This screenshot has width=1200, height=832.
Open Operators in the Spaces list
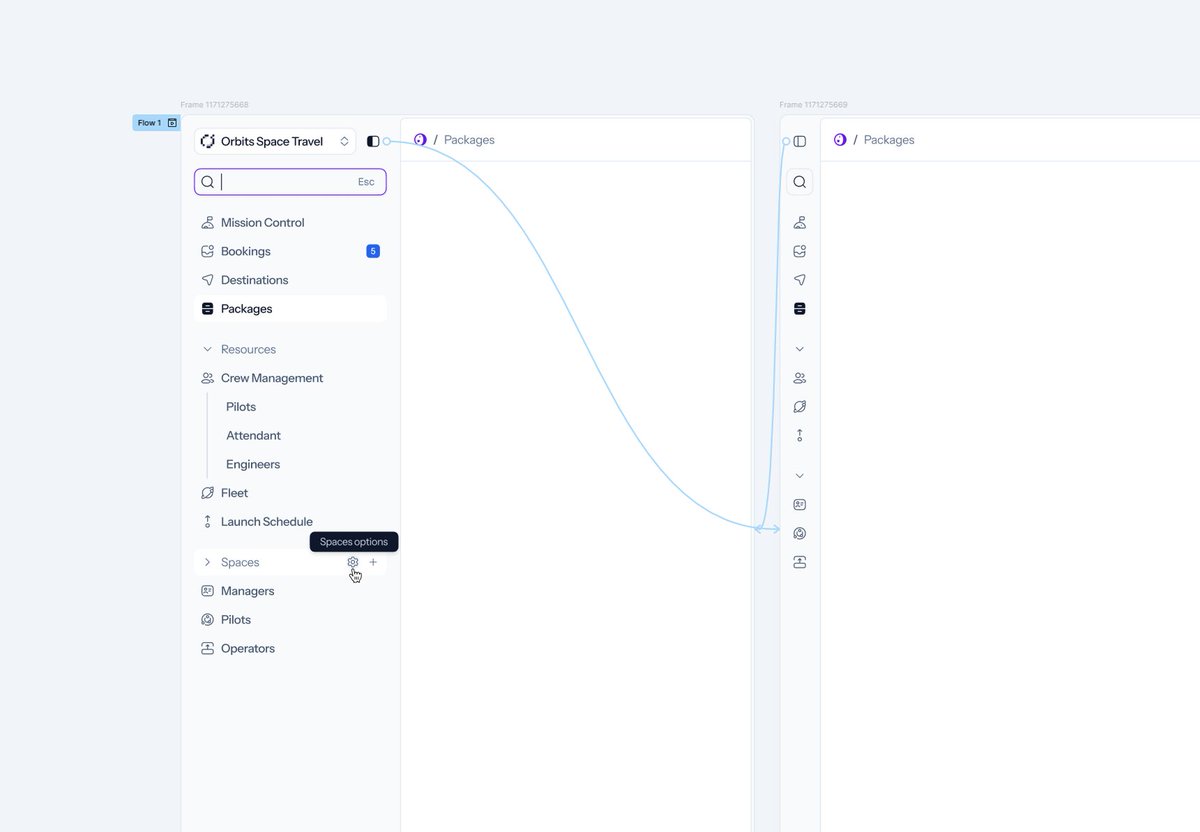pos(290,648)
